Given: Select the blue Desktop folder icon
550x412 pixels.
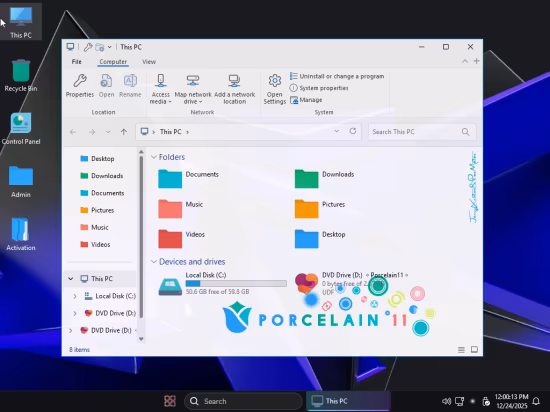Looking at the screenshot, I should click(307, 239).
